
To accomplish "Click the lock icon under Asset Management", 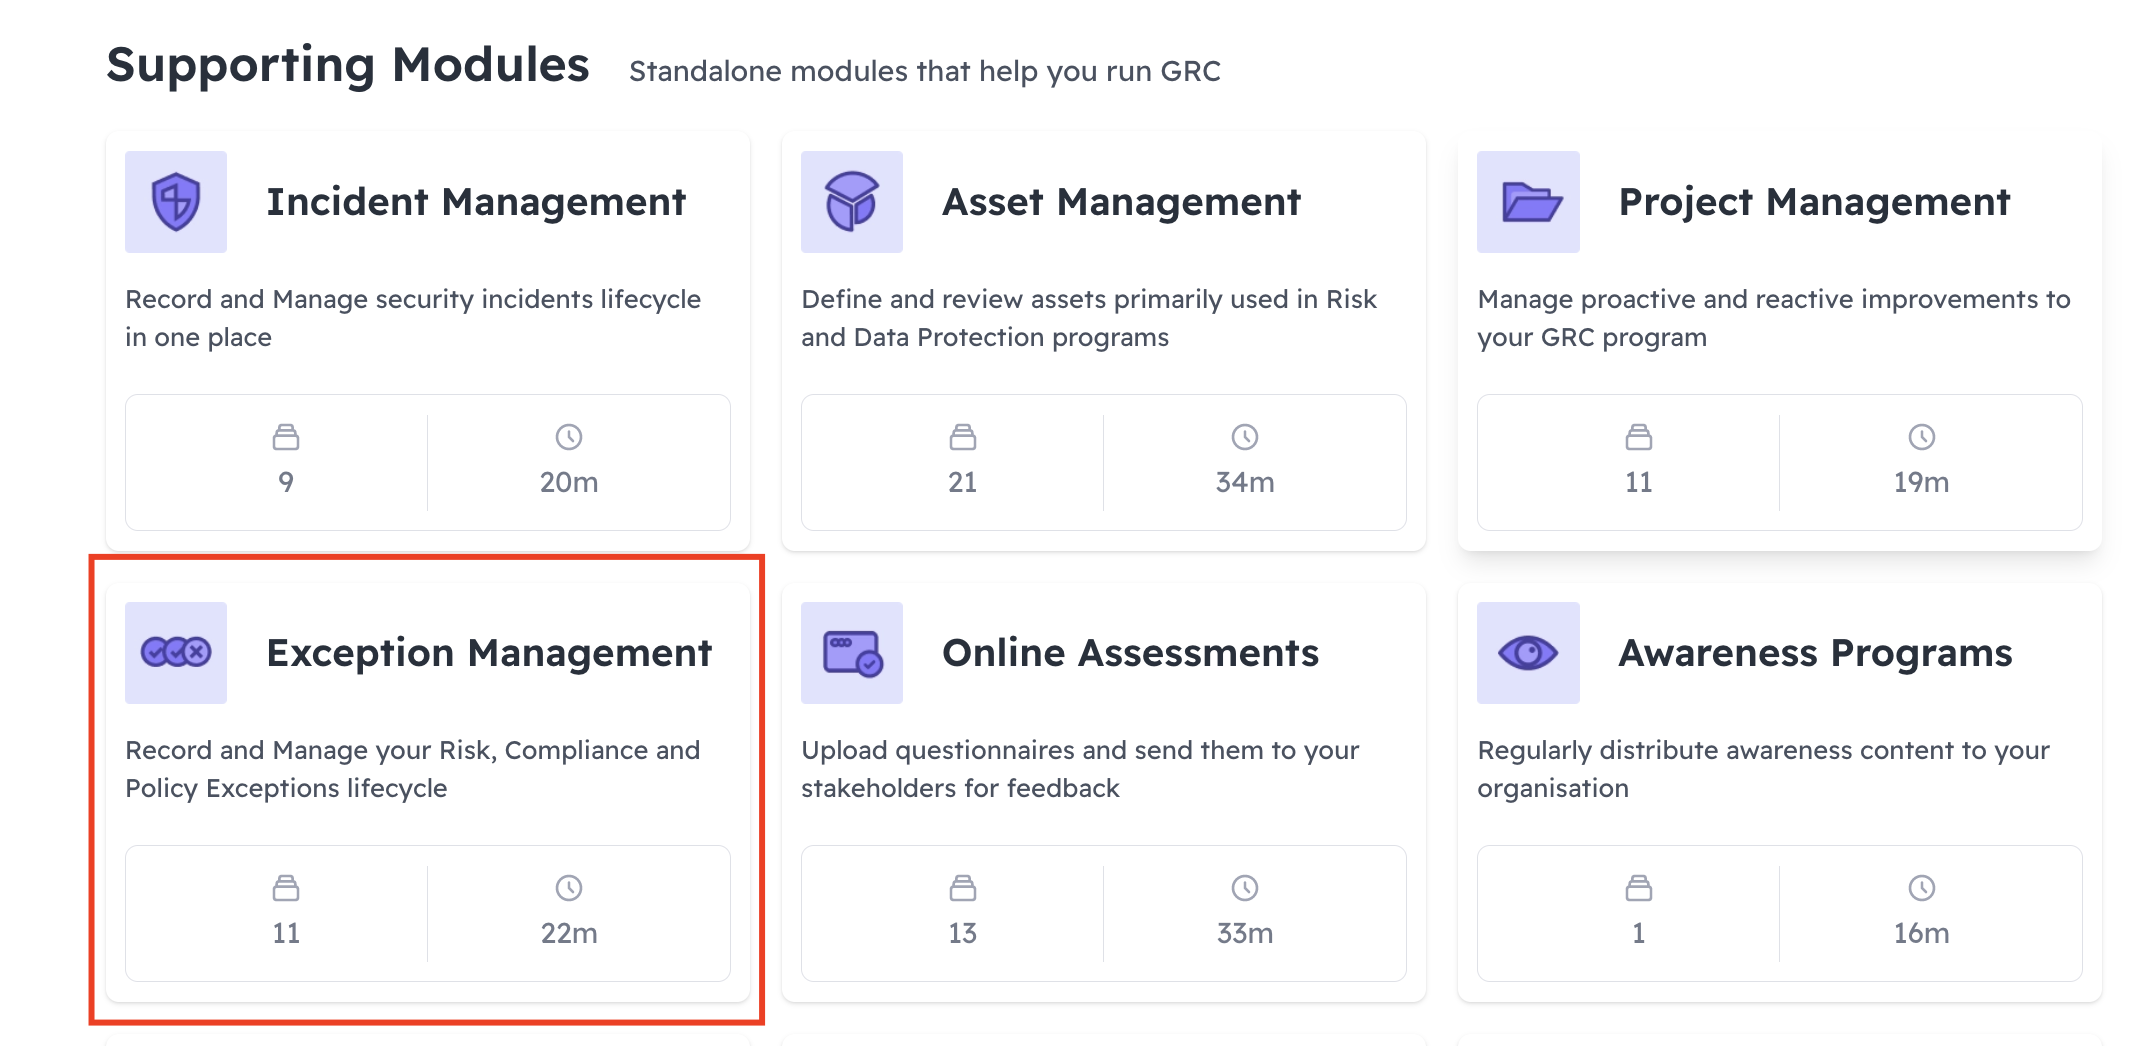I will pyautogui.click(x=962, y=437).
